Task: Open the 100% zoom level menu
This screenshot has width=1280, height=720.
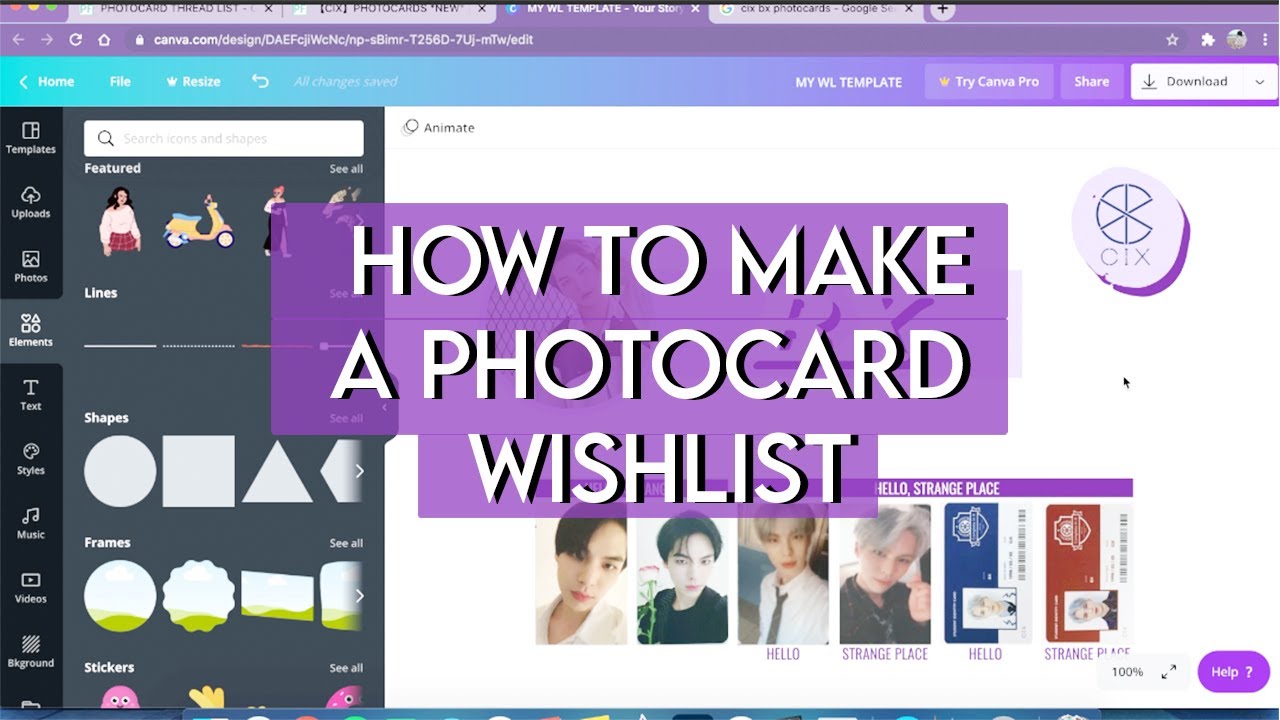Action: coord(1127,672)
